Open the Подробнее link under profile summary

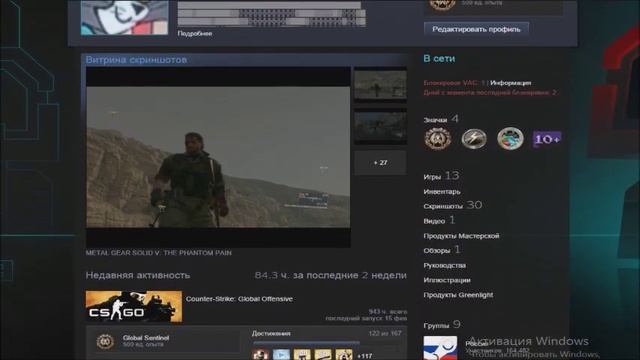[x=195, y=33]
